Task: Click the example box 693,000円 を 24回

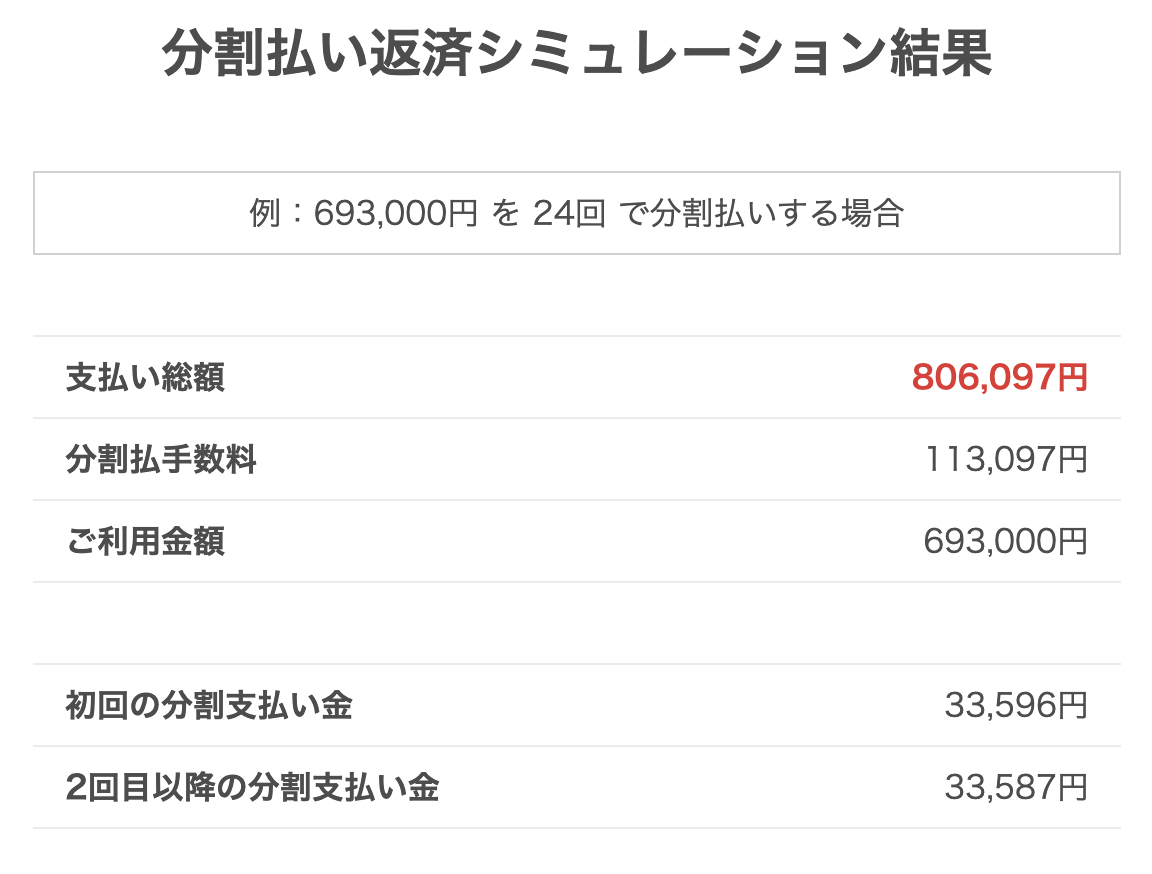Action: pos(577,213)
